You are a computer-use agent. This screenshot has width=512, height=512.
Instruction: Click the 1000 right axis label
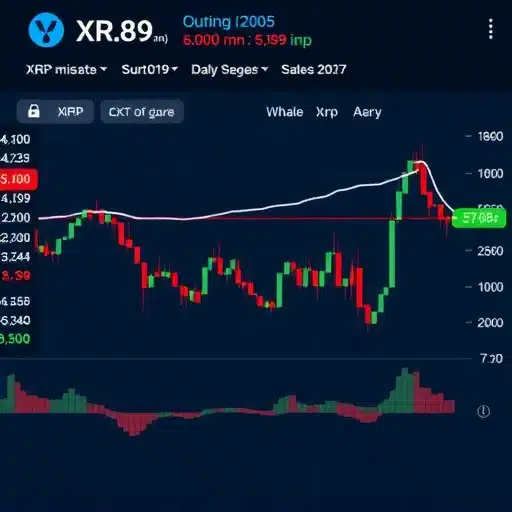(490, 287)
